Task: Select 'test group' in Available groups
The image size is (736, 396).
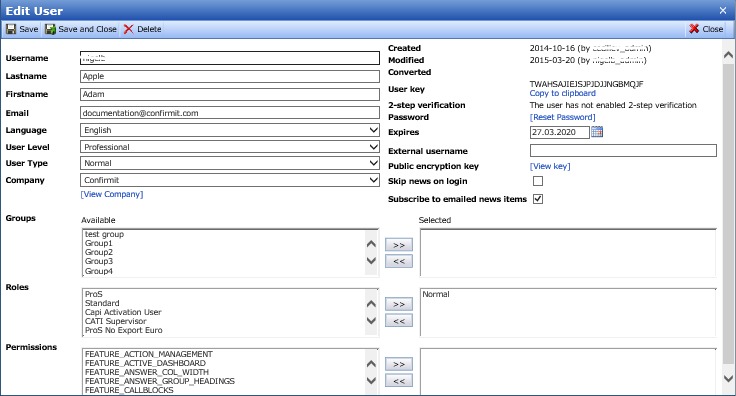Action: pyautogui.click(x=104, y=234)
